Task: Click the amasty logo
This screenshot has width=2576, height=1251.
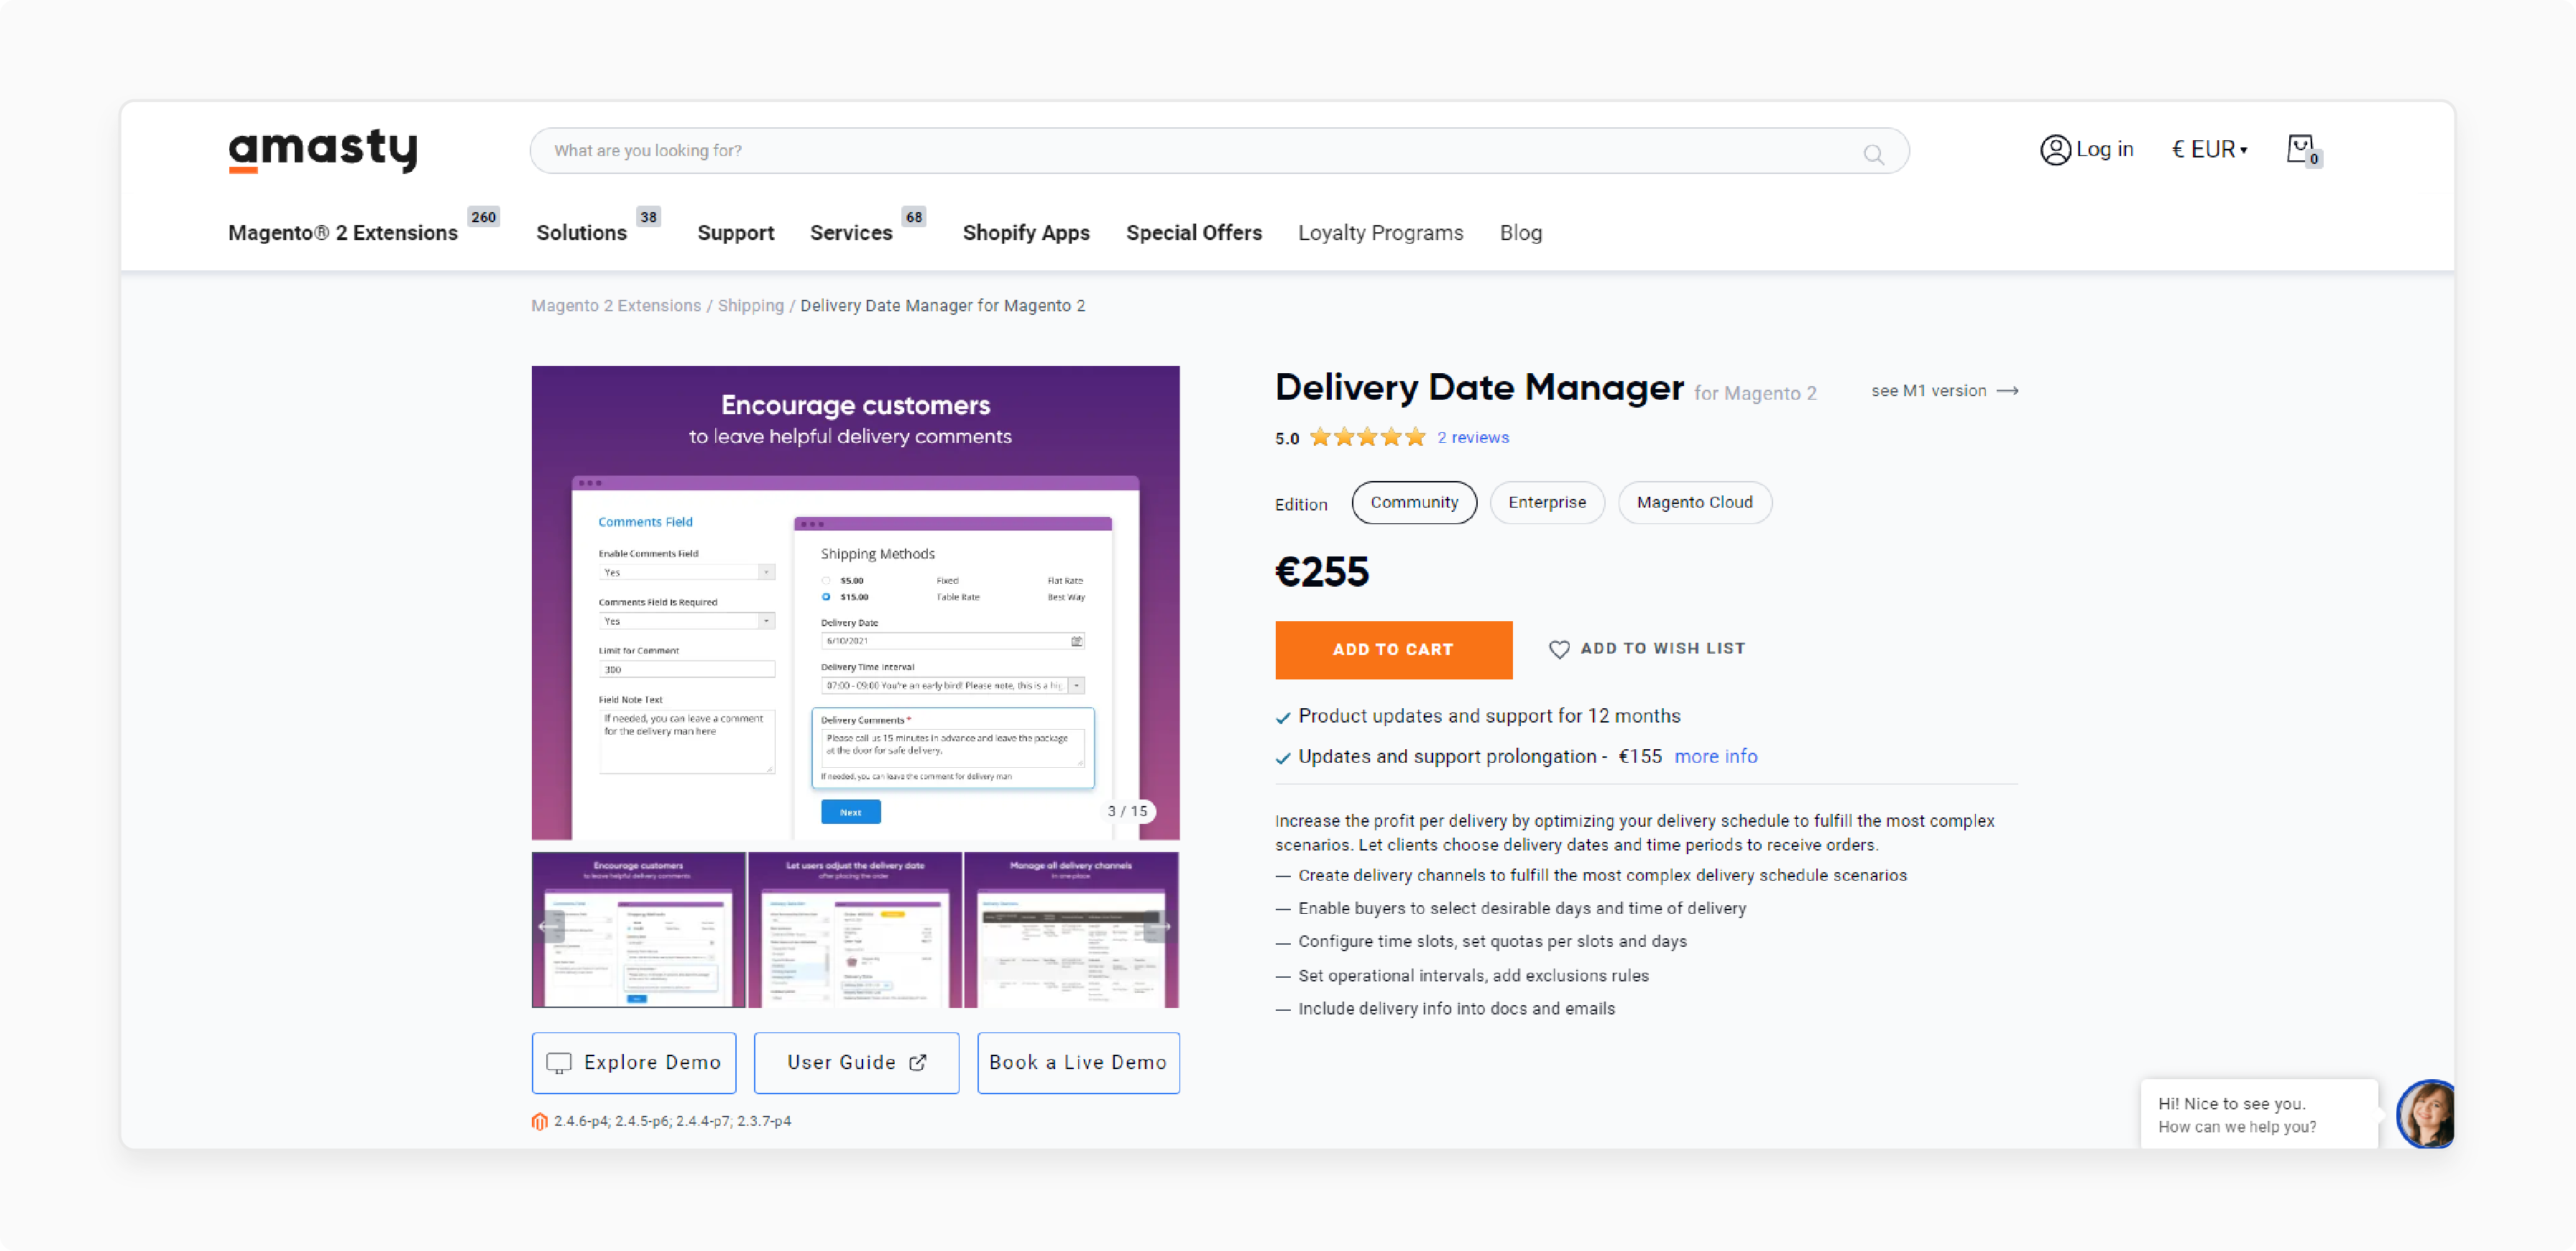Action: click(323, 150)
